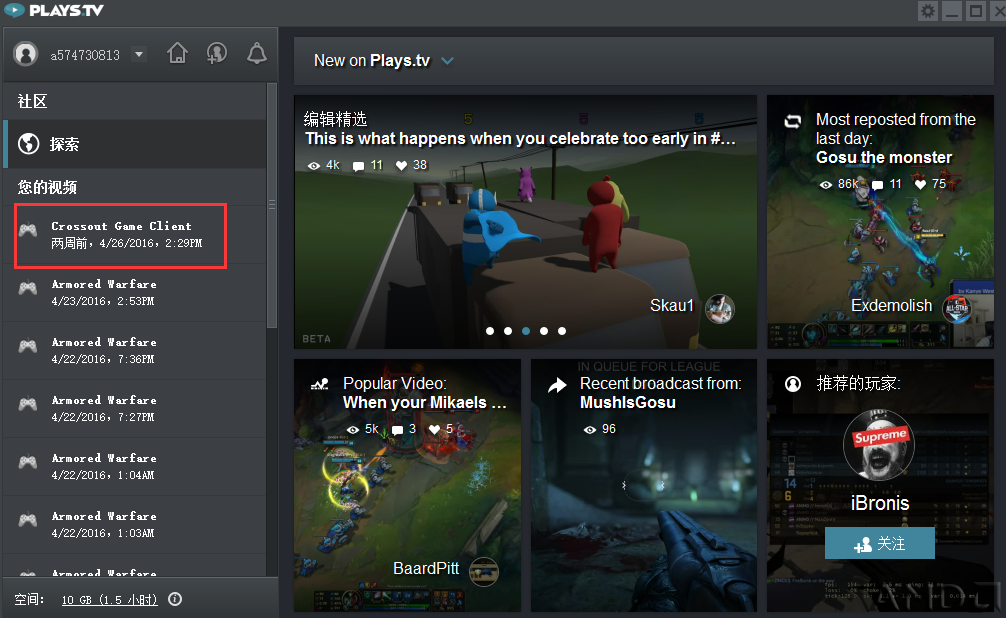Expand the account dropdown arrow beside a574730813
The image size is (1006, 618).
(x=139, y=54)
